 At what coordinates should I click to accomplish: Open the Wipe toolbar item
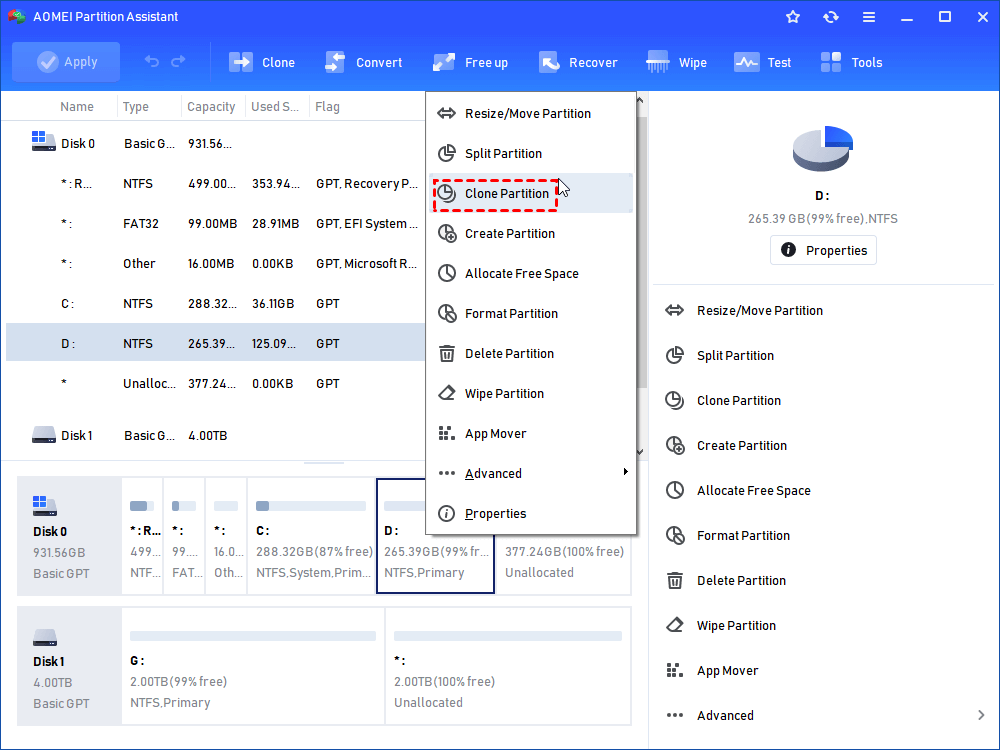[676, 62]
